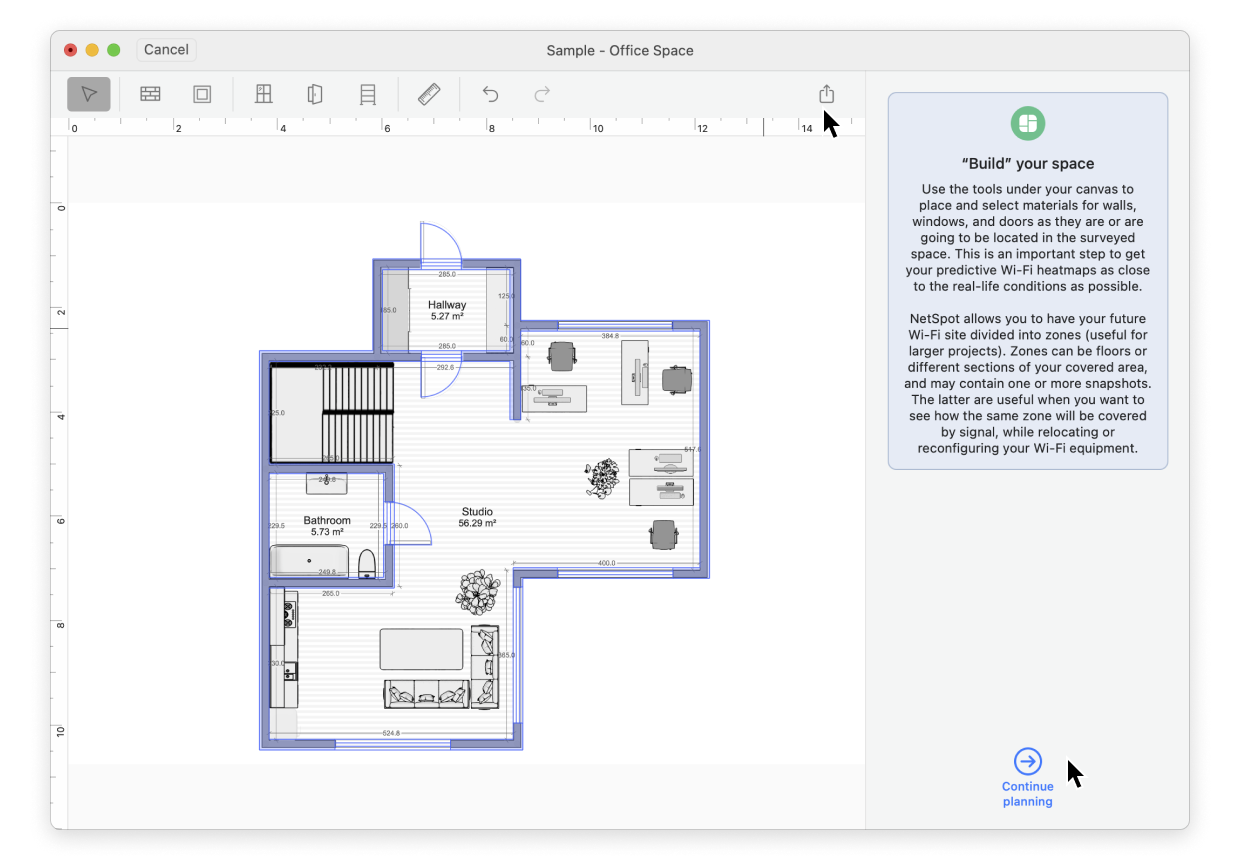Click the undo arrow
The image size is (1240, 860).
pyautogui.click(x=490, y=94)
